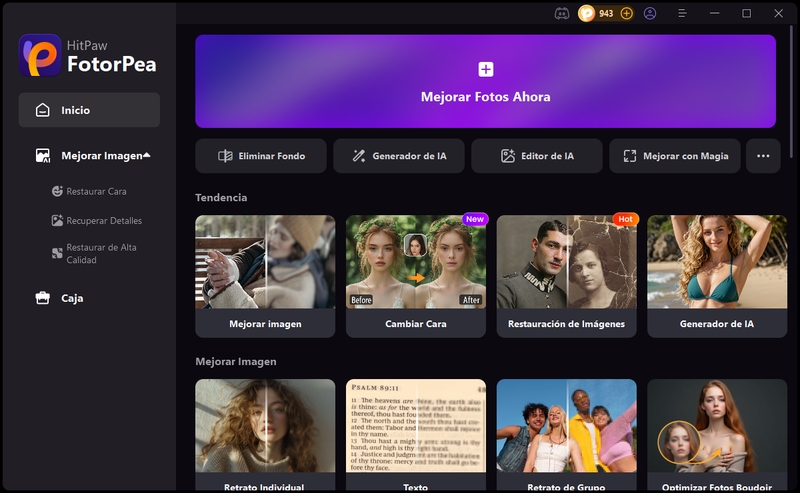This screenshot has width=800, height=493.
Task: Click the Restaurar Cara face icon
Action: click(58, 191)
